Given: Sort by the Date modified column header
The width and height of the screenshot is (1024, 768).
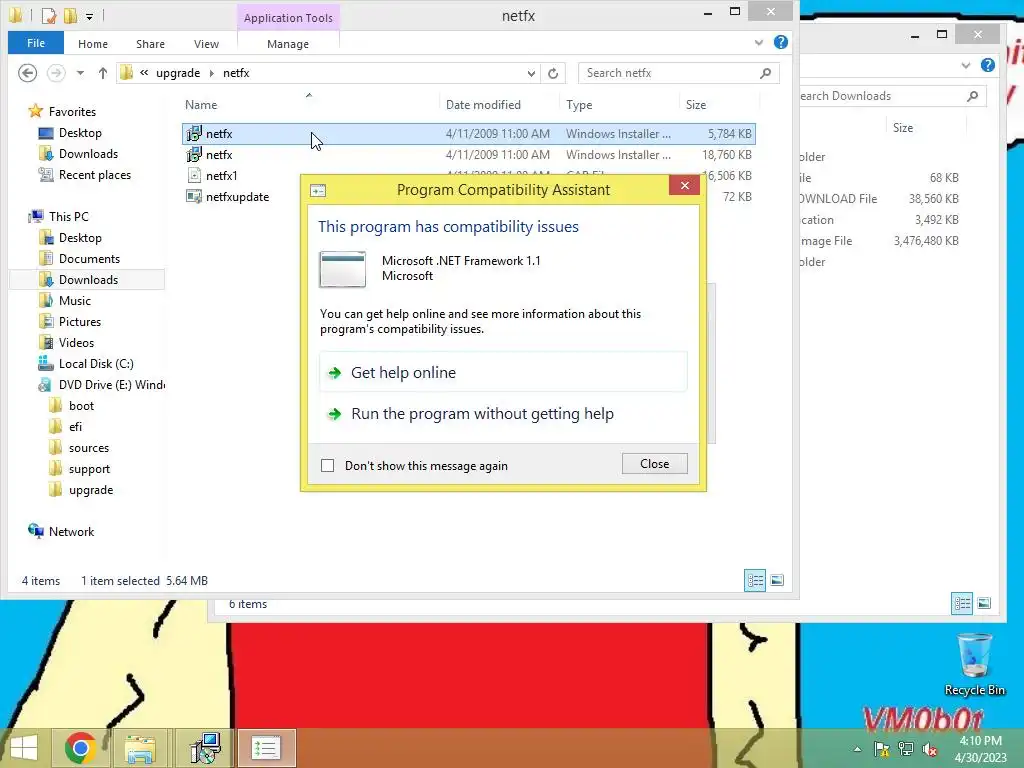Looking at the screenshot, I should tap(483, 104).
